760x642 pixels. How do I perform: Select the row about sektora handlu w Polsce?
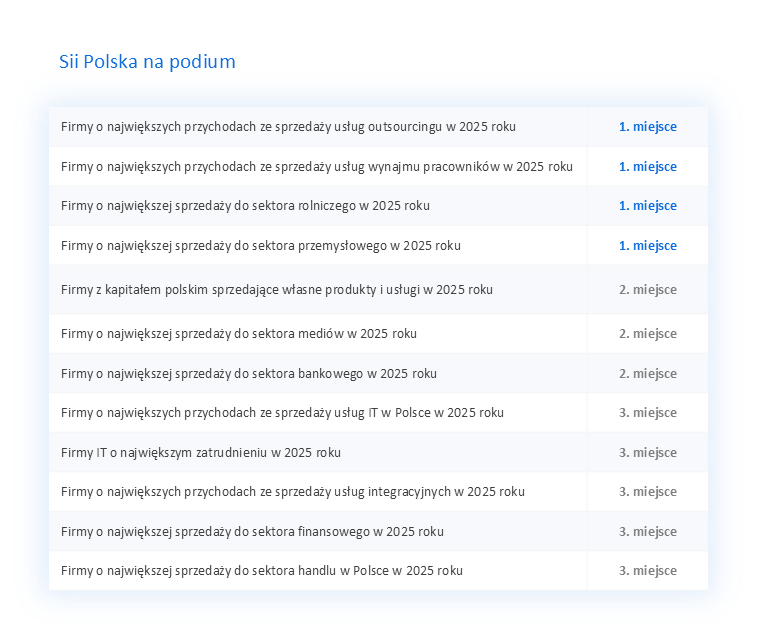378,571
